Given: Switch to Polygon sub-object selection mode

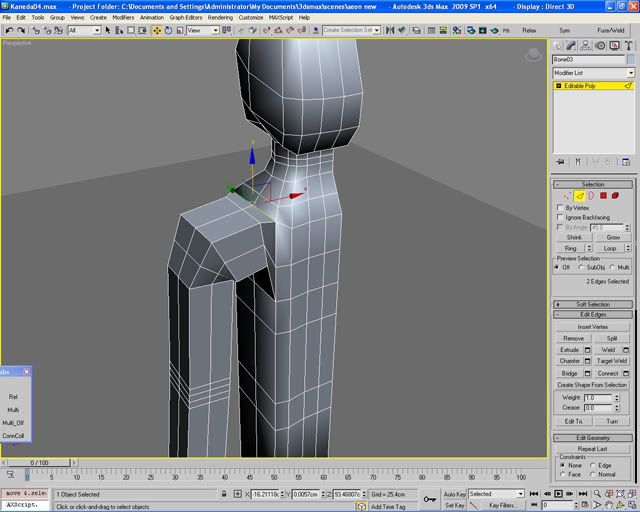Looking at the screenshot, I should coord(603,196).
